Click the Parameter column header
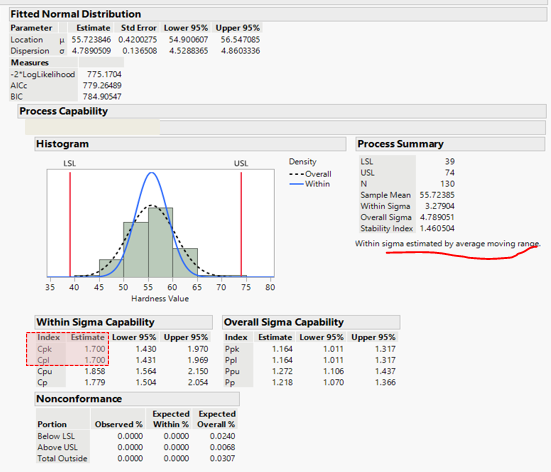 click(x=31, y=28)
